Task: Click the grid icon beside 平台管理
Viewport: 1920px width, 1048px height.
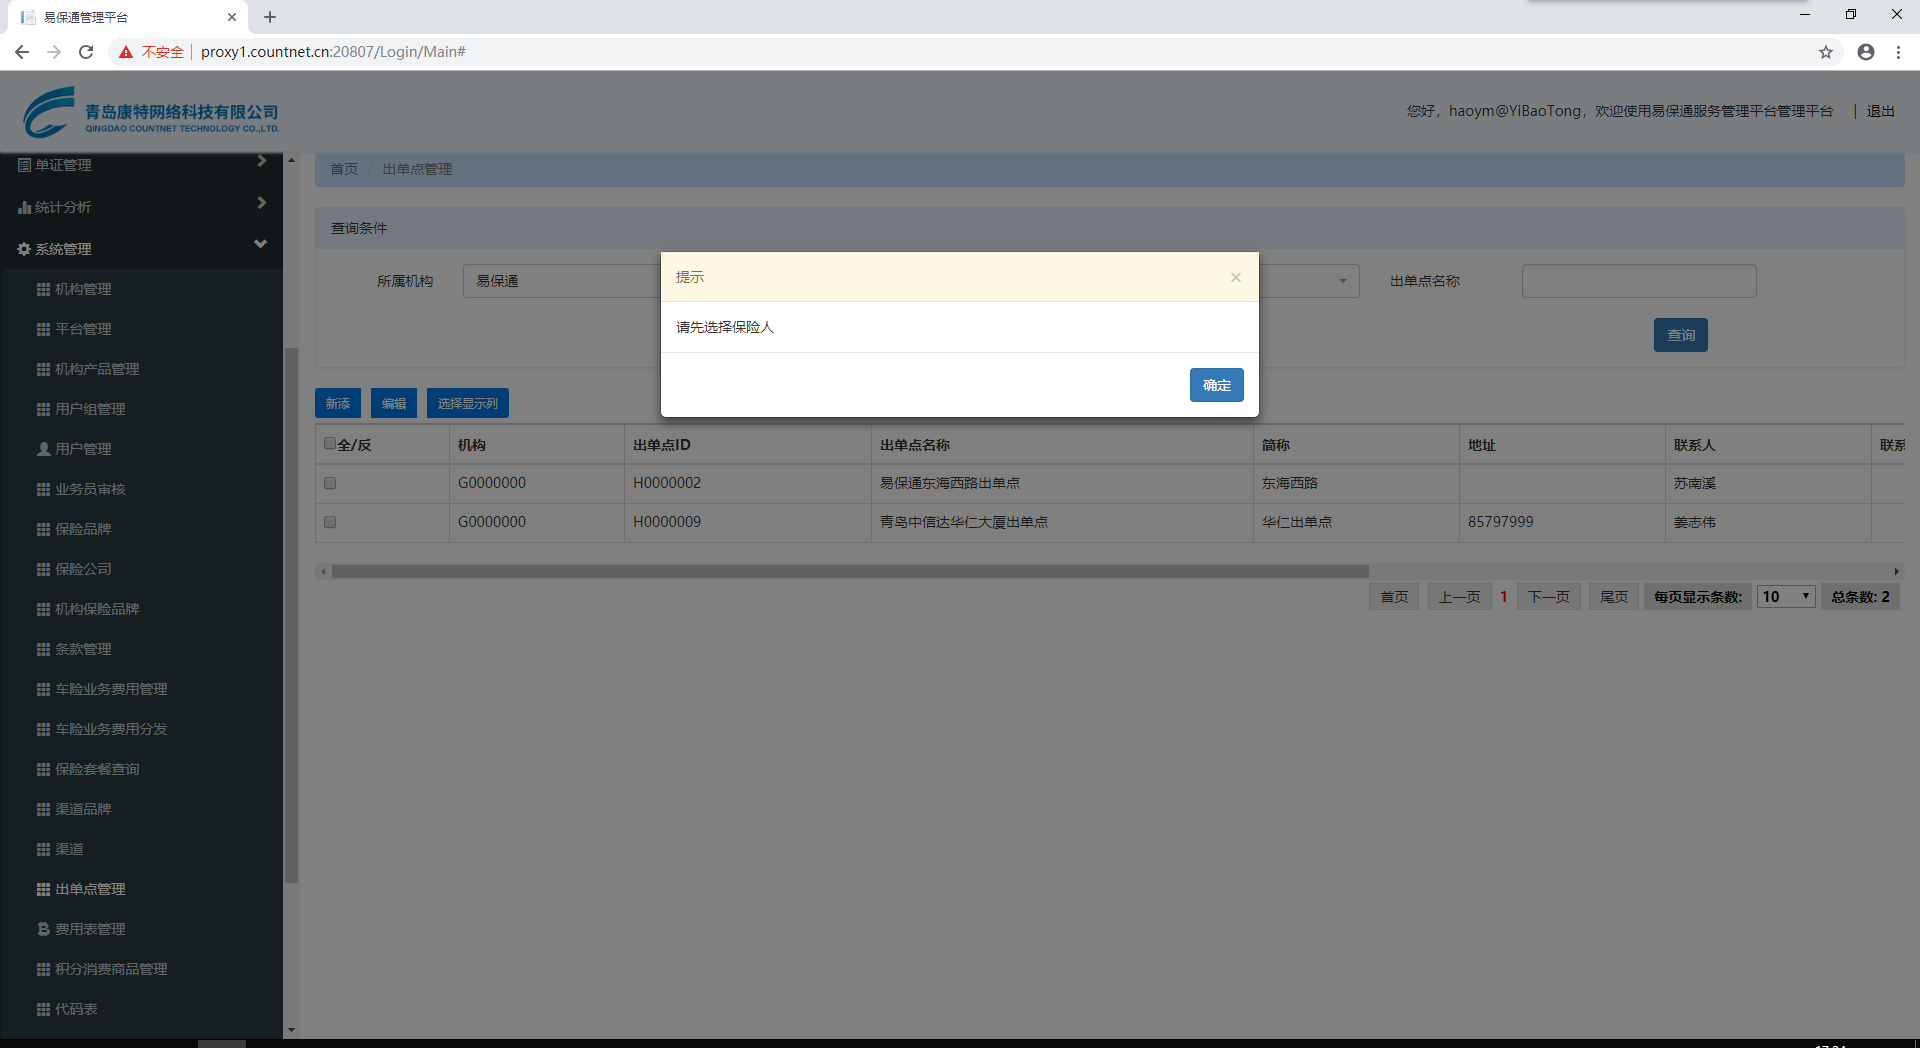Action: [x=43, y=329]
